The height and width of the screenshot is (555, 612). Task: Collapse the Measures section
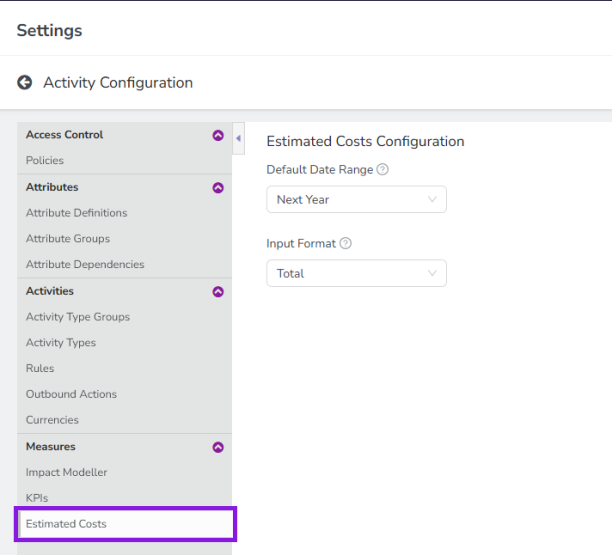pyautogui.click(x=218, y=447)
